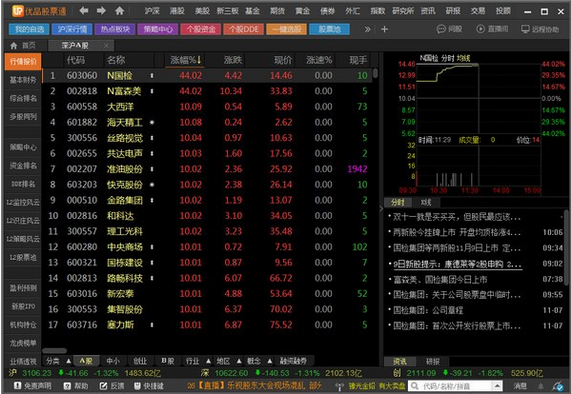The image size is (571, 394).
Task: Select the stock row 603716 塞力斯
Action: point(208,325)
